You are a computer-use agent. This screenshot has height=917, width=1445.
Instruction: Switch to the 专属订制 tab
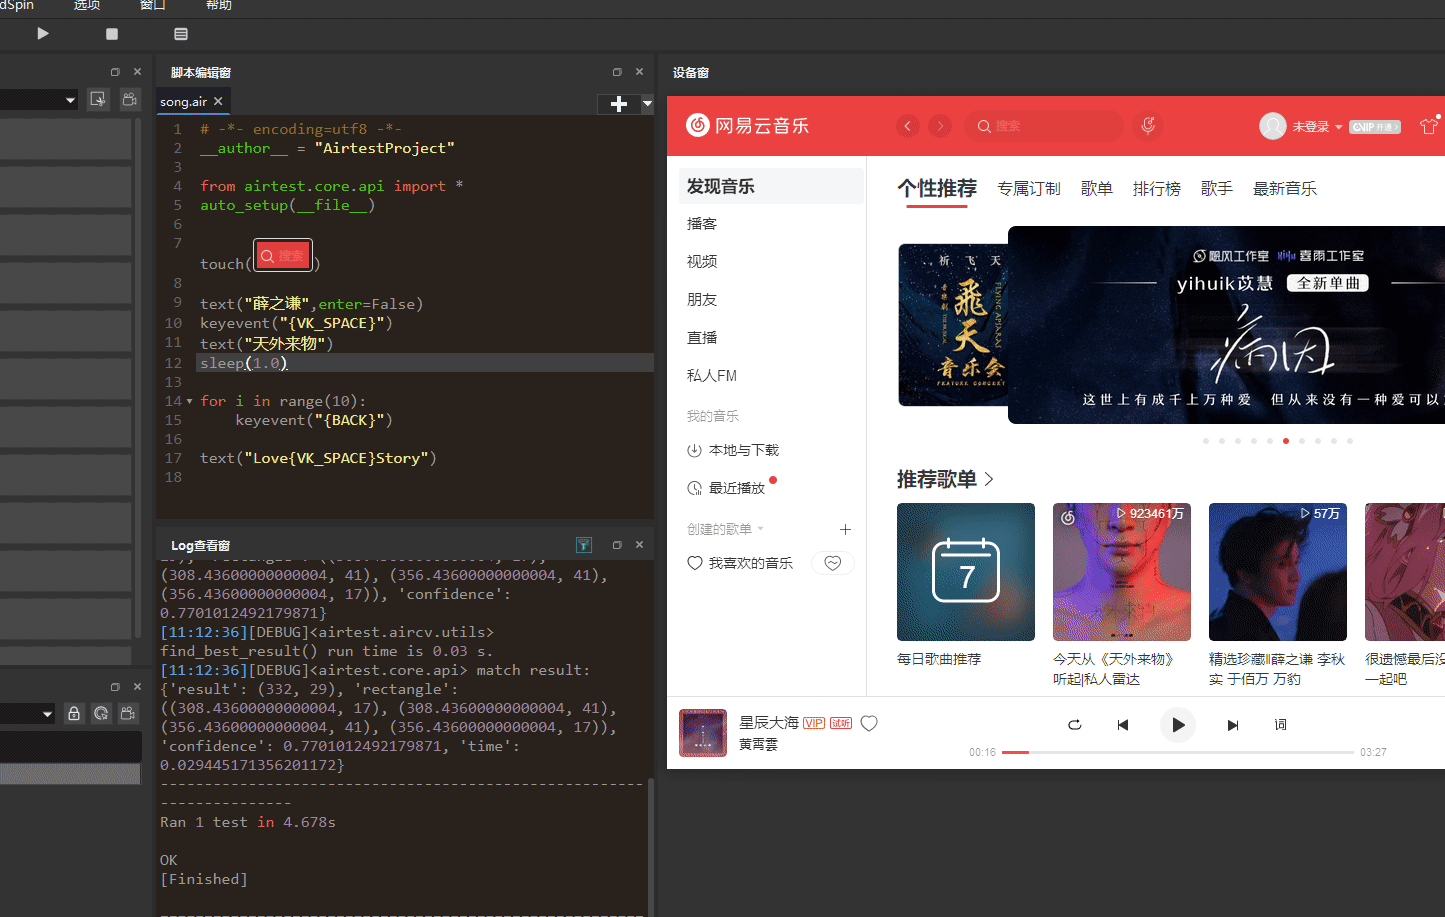coord(1029,188)
